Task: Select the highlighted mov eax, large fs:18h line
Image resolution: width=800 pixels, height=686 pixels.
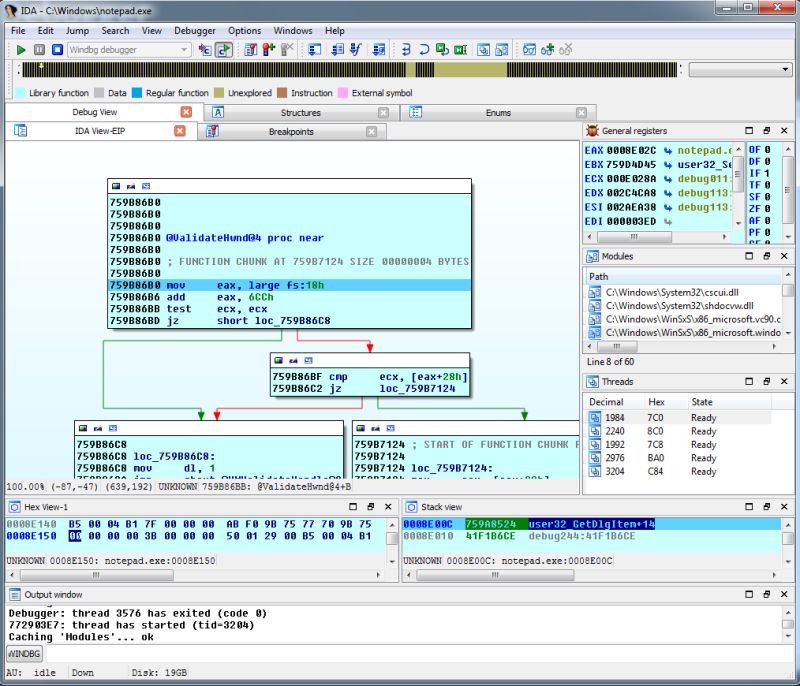Action: (x=289, y=285)
